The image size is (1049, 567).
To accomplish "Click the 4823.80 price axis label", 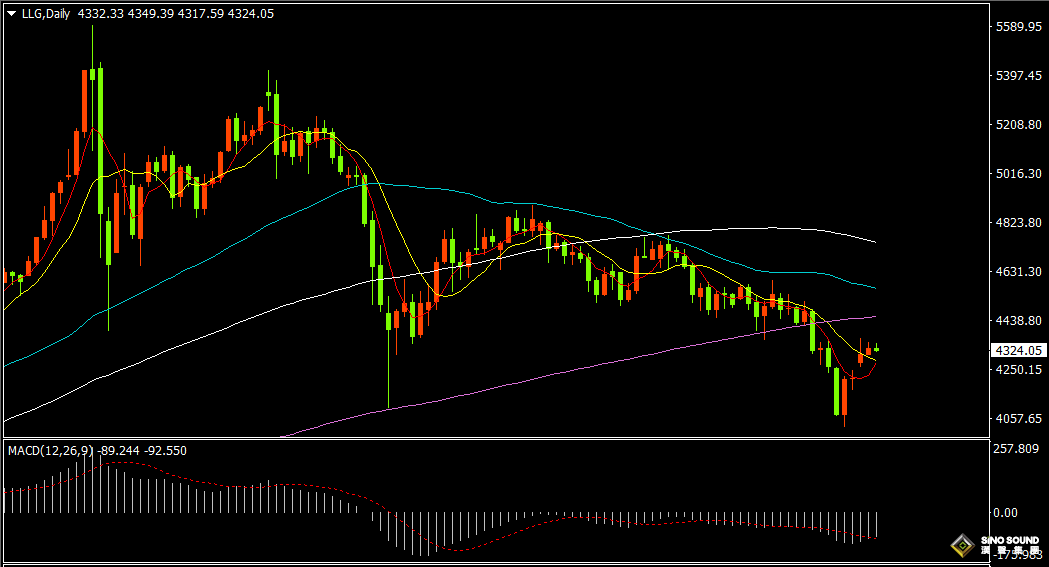I will 1018,223.
